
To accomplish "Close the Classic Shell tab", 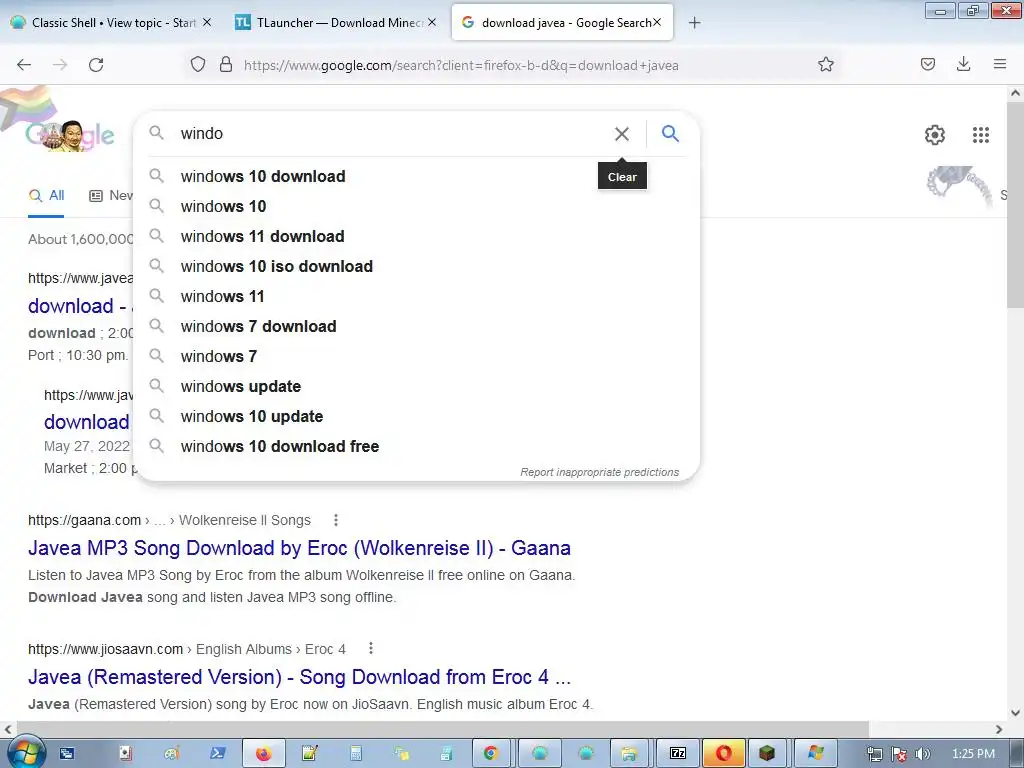I will tap(207, 22).
